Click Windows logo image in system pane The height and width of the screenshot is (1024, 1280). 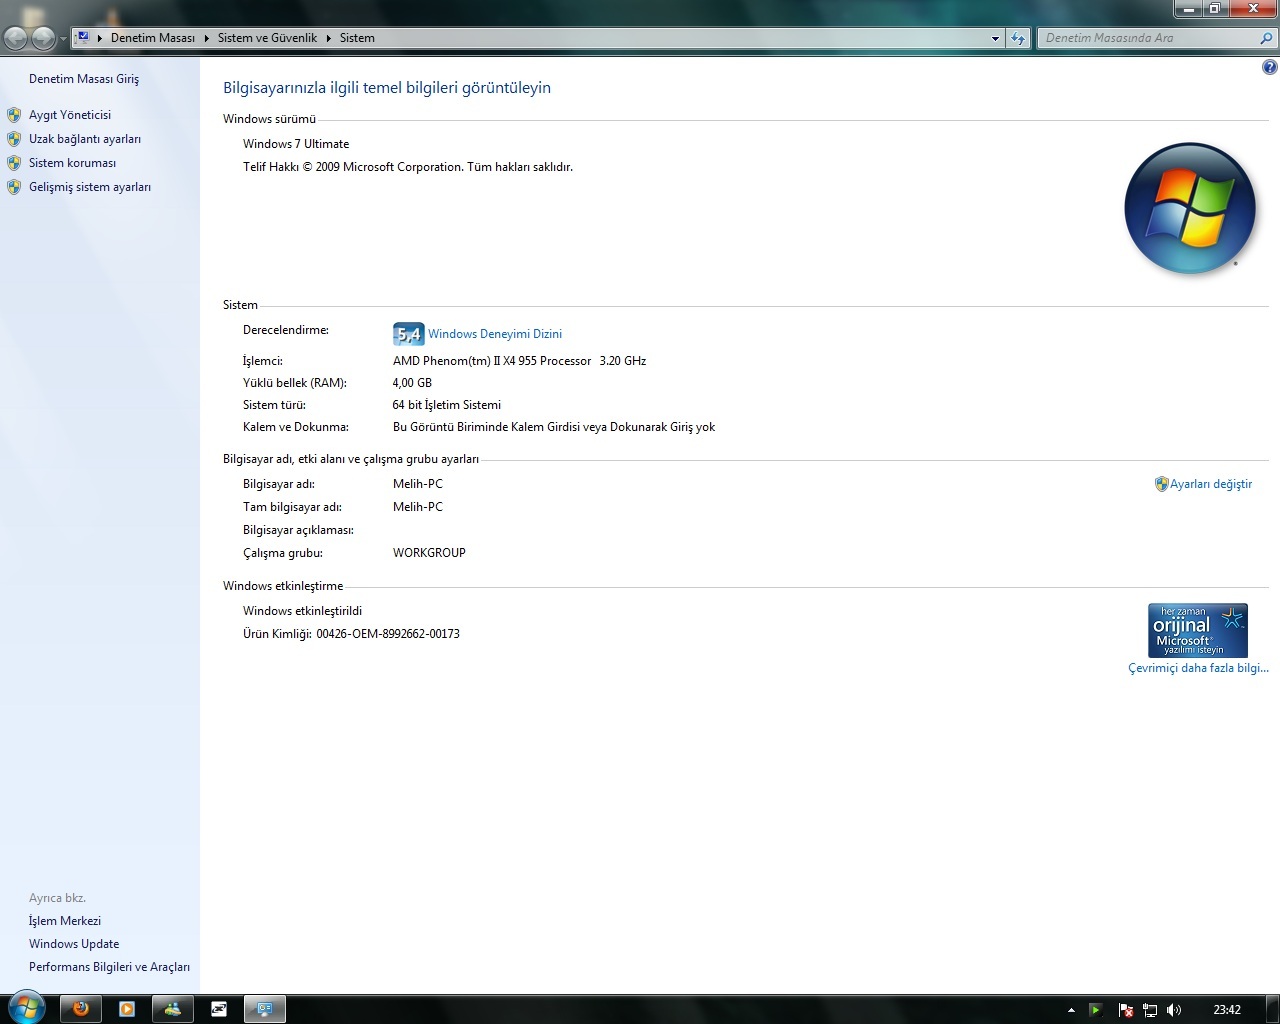tap(1190, 209)
